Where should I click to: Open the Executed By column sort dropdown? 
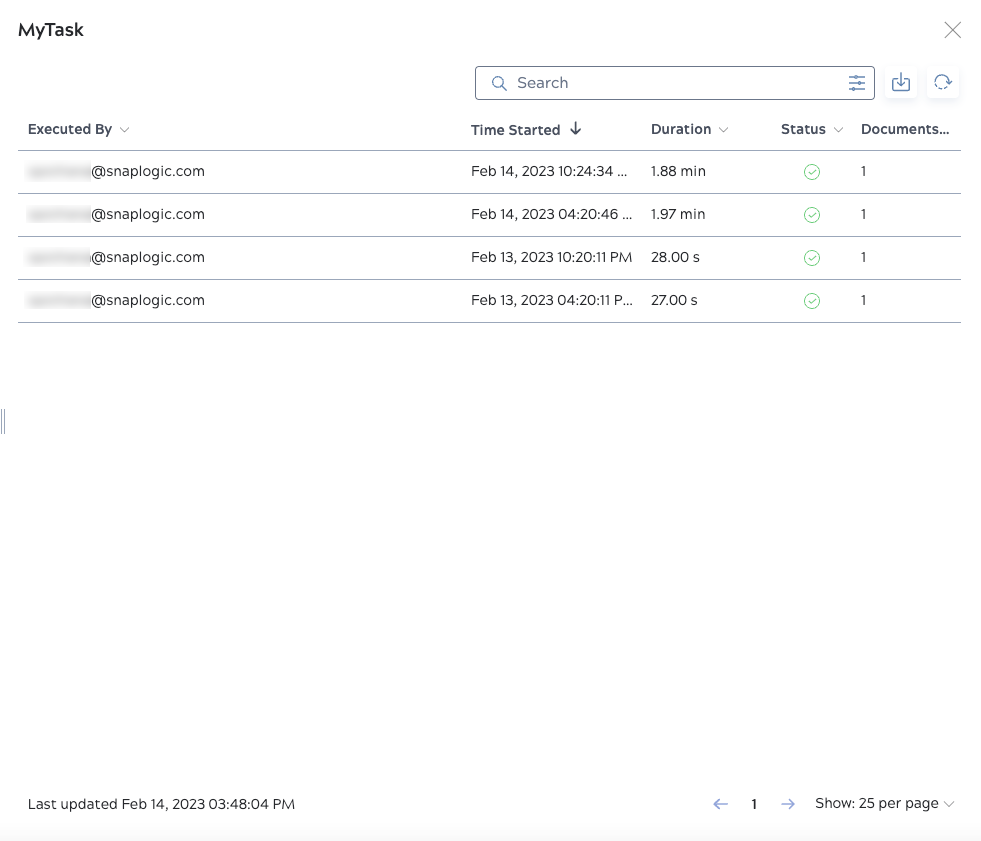coord(124,130)
